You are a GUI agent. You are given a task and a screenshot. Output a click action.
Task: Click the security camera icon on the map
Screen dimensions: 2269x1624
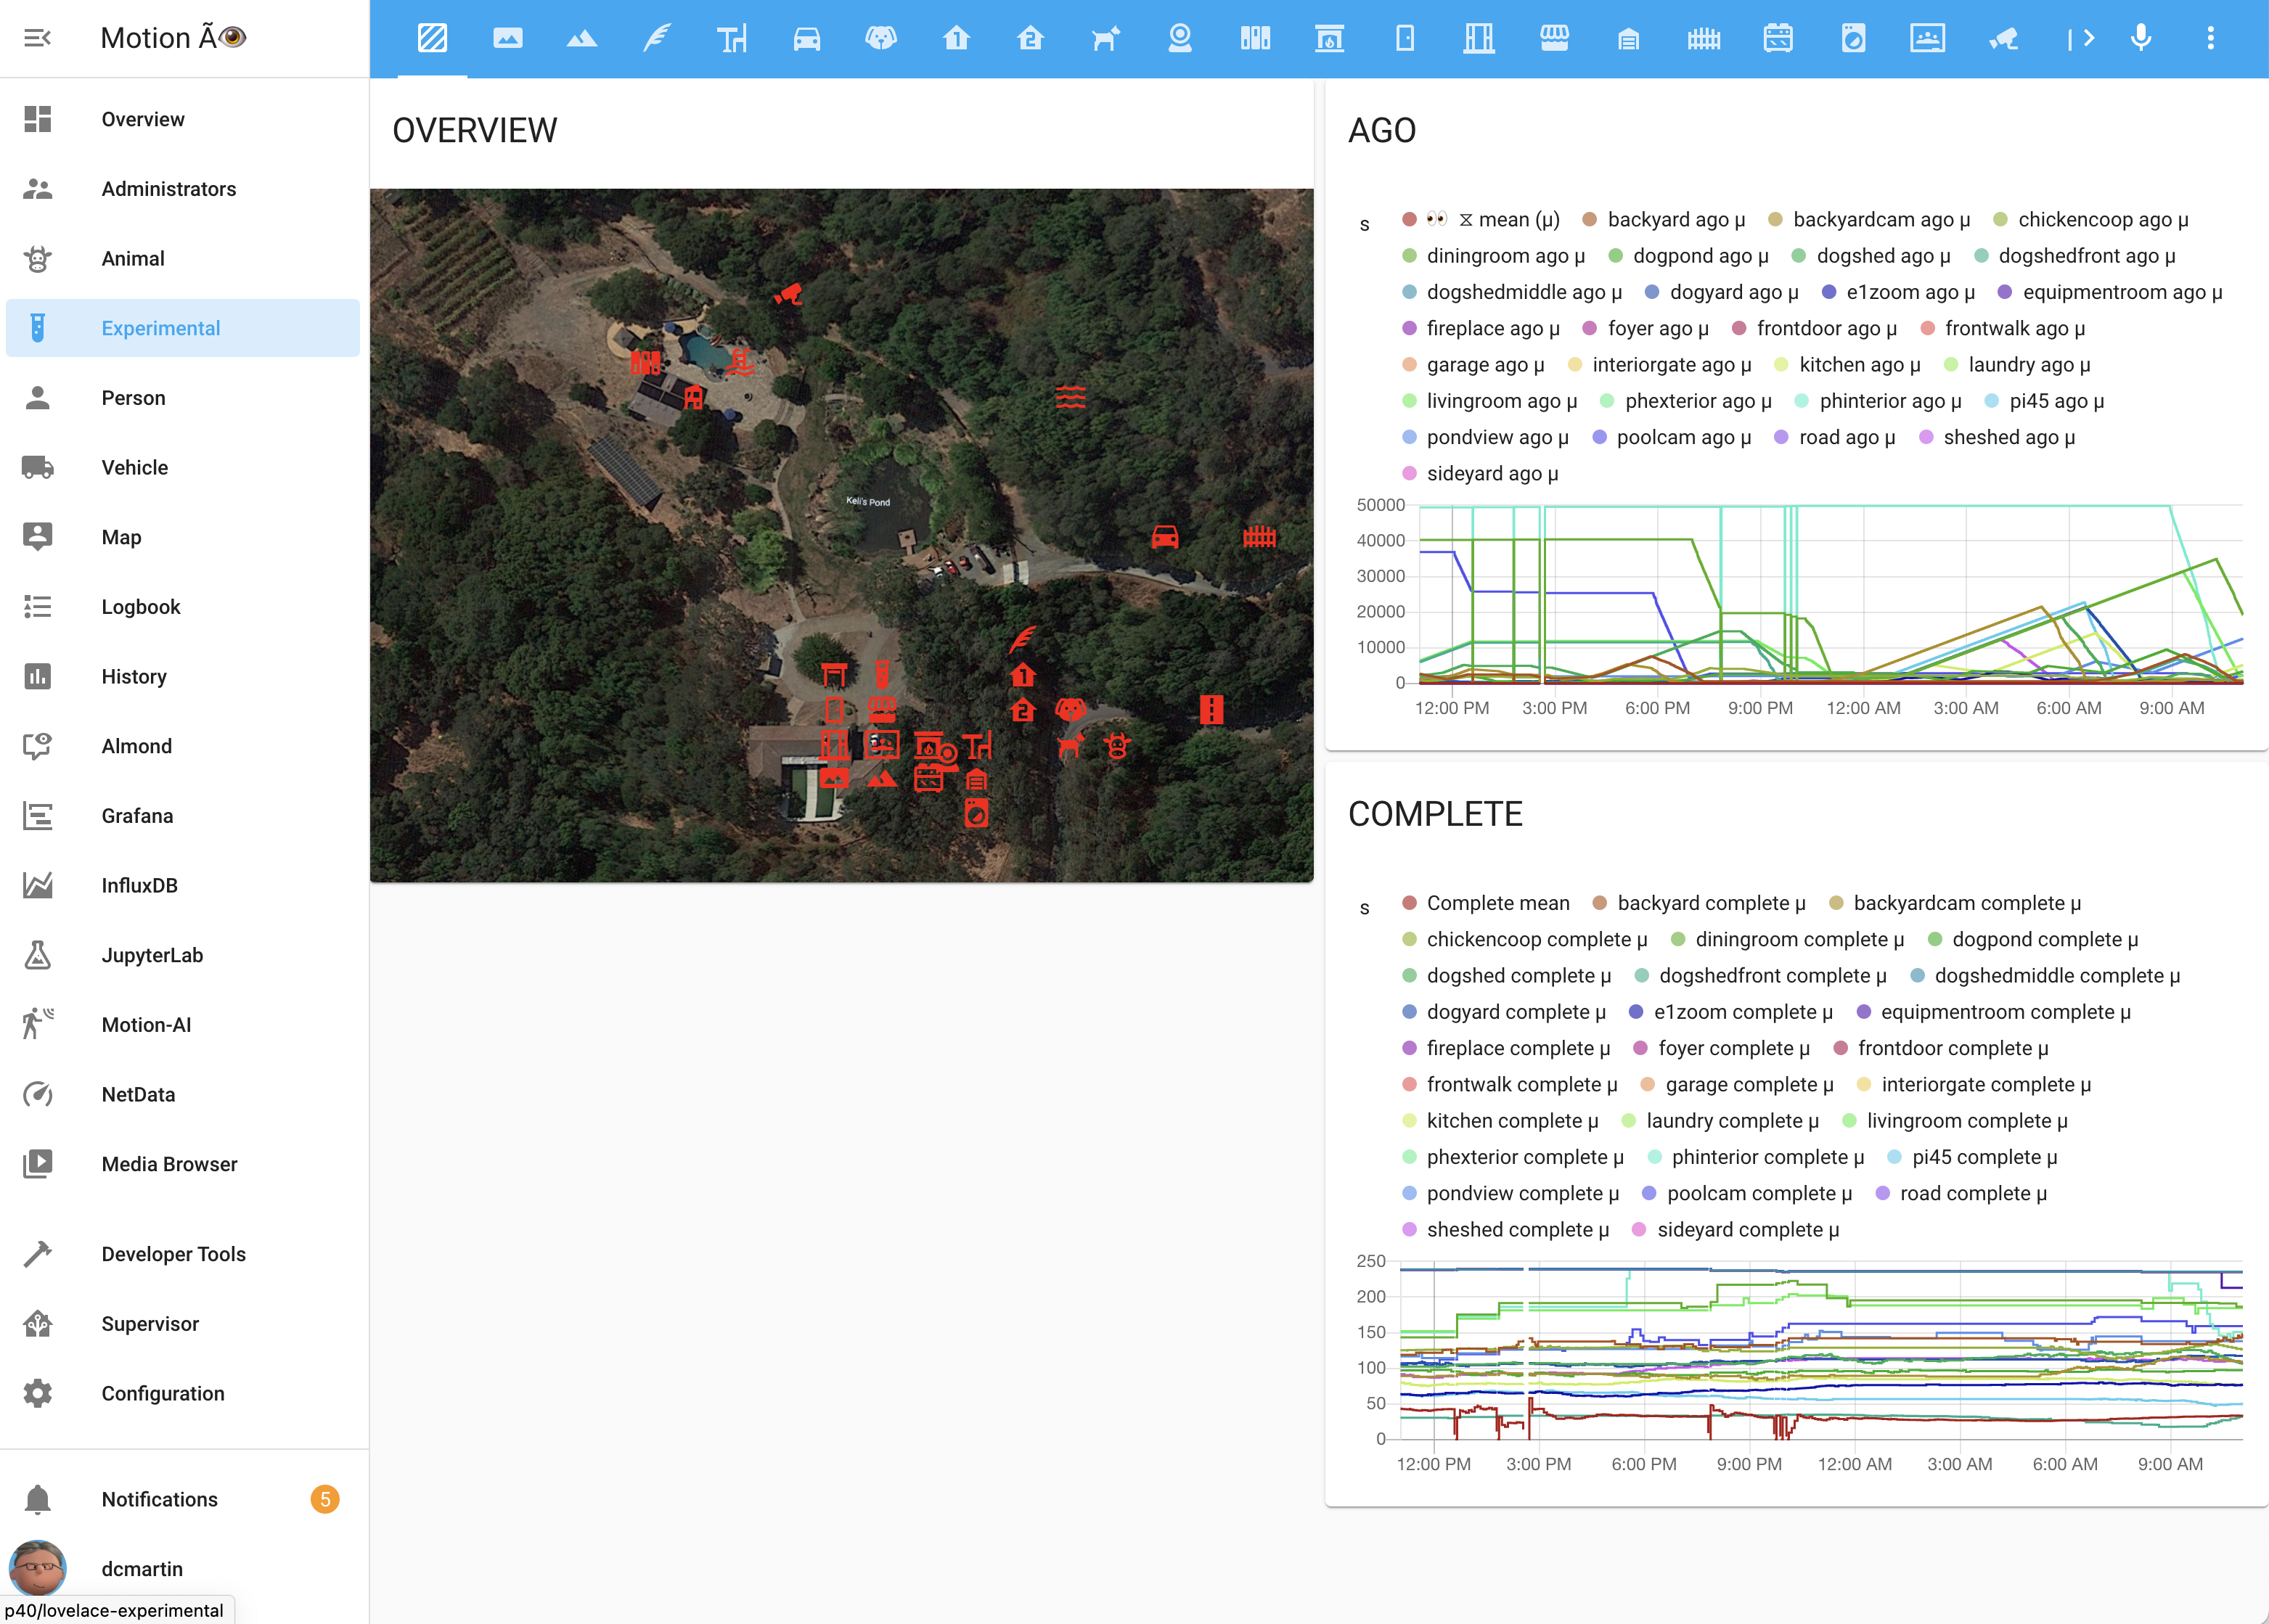[x=789, y=294]
